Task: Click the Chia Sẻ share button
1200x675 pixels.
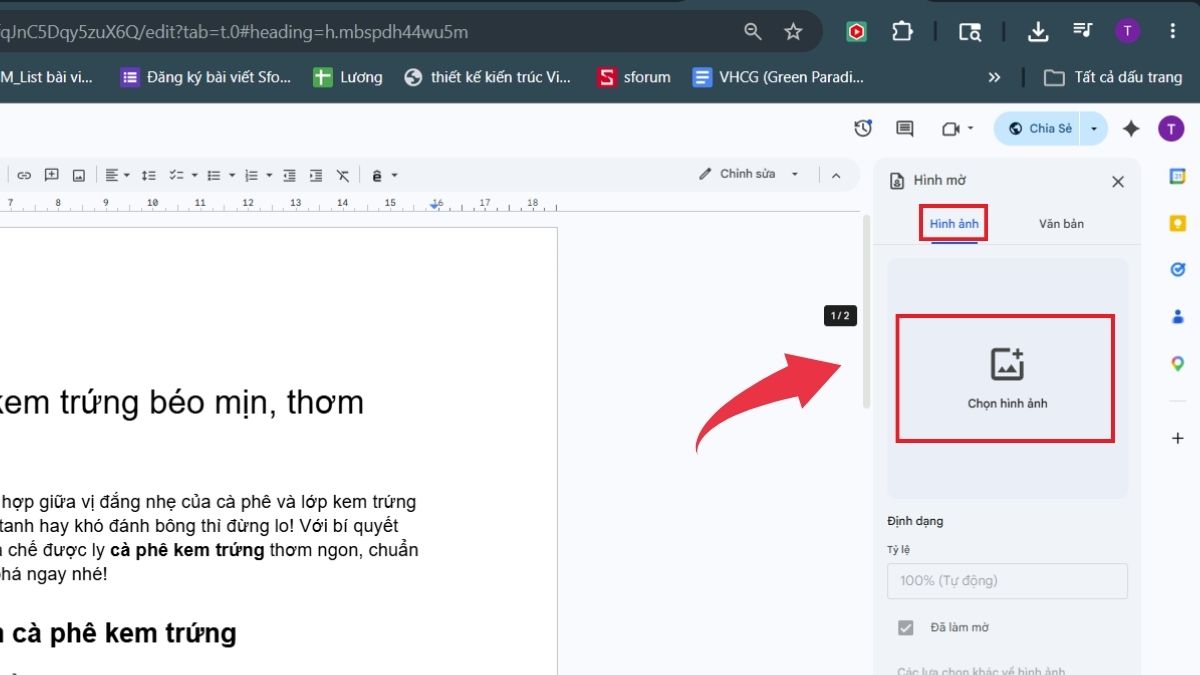Action: 1039,128
